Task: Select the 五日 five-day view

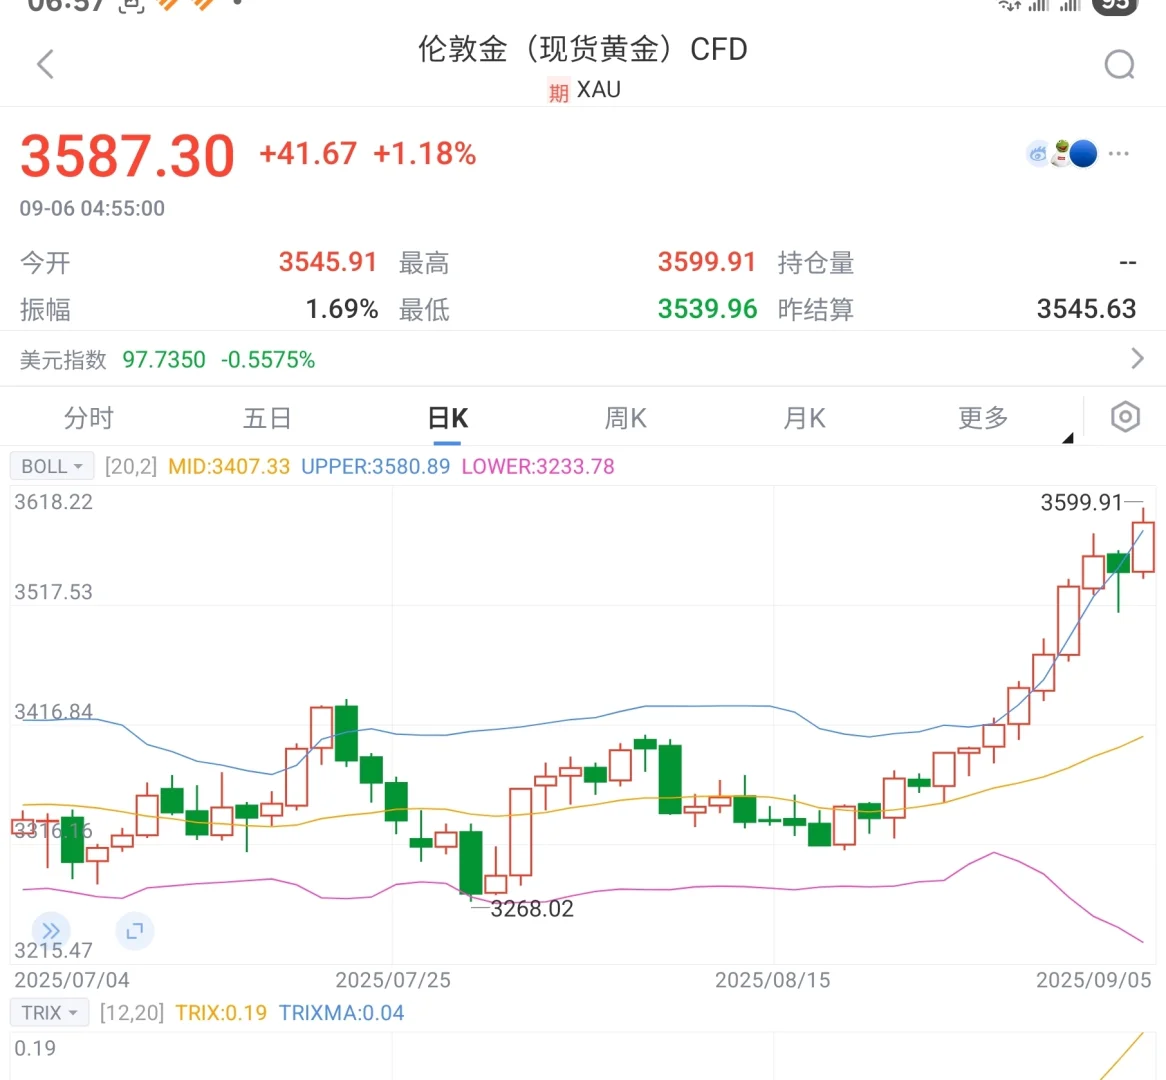Action: [267, 418]
